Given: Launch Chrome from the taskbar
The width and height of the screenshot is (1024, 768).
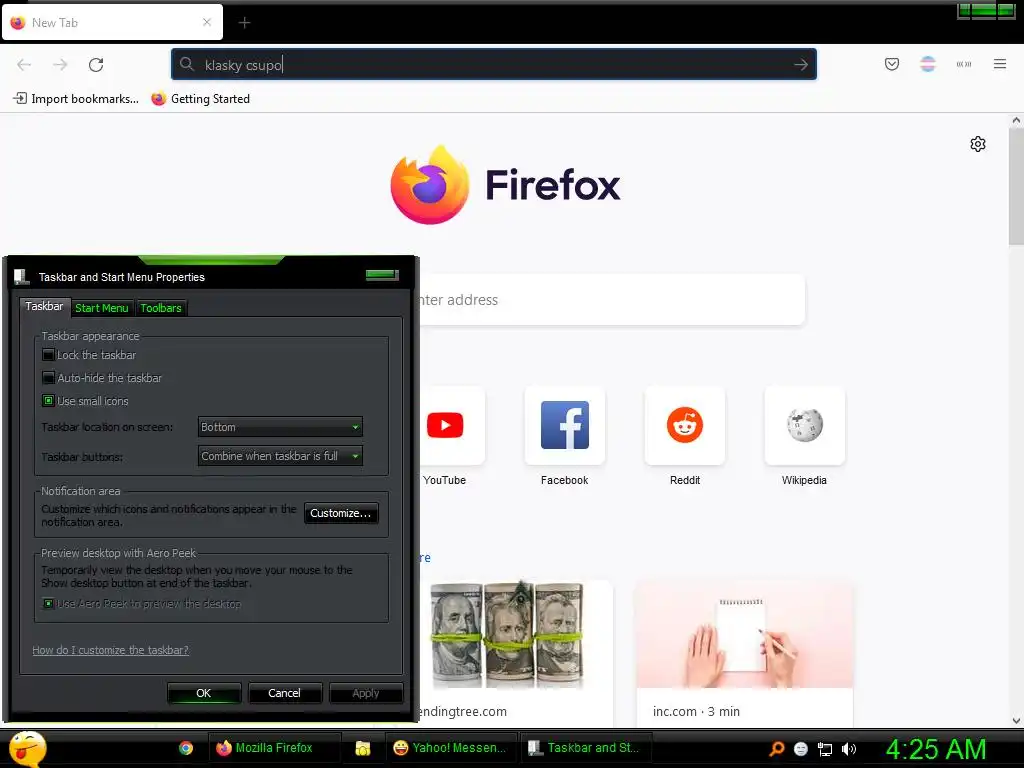Looking at the screenshot, I should (x=186, y=748).
